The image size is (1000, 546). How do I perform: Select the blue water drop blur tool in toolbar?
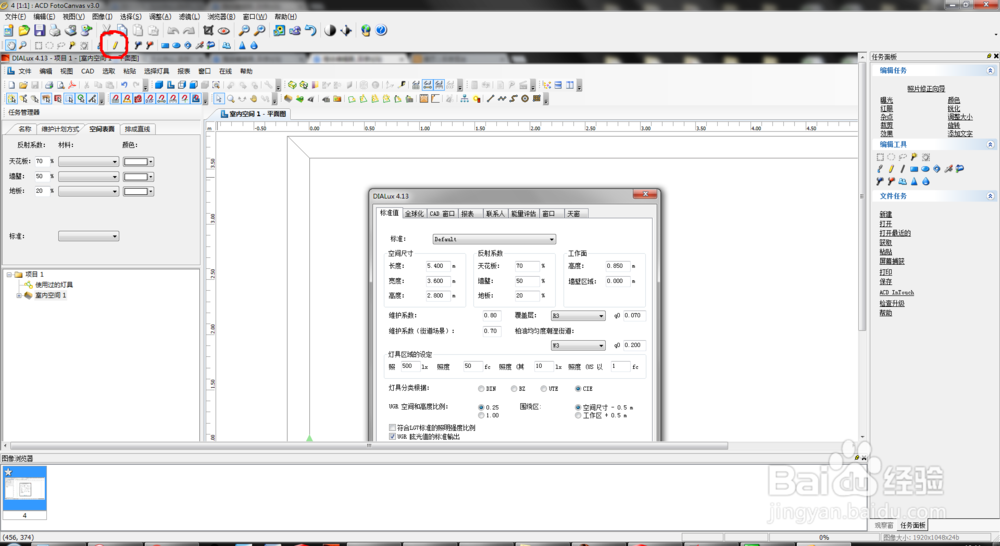pos(254,45)
